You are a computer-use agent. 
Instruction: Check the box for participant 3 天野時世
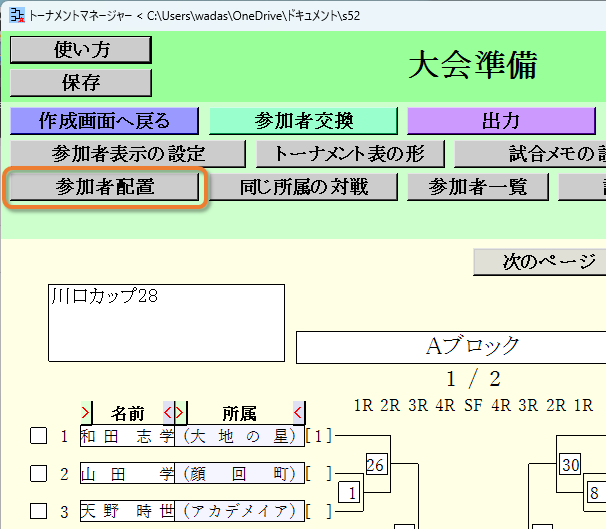click(39, 511)
